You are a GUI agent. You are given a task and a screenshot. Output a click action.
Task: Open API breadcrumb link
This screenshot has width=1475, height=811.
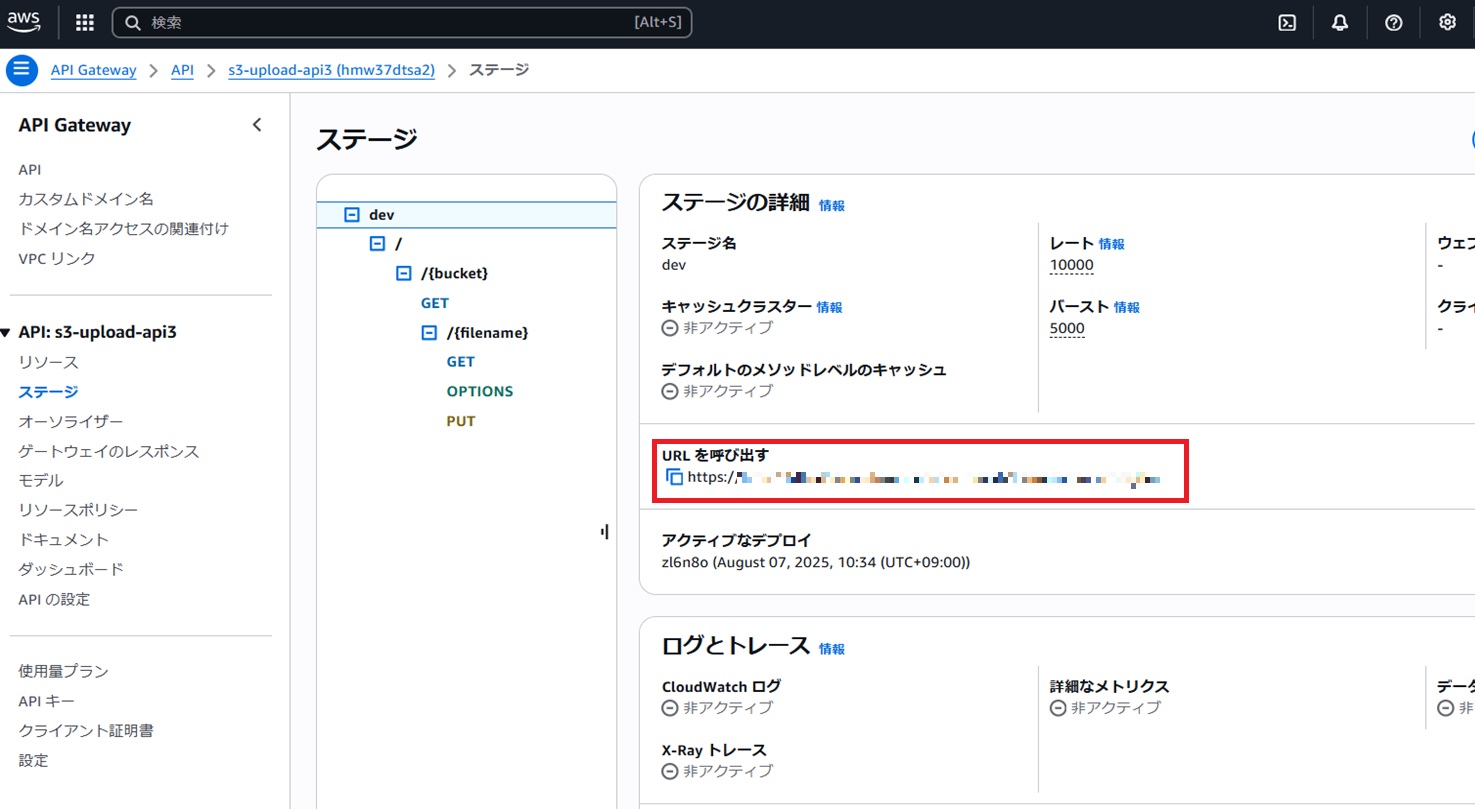coord(182,71)
